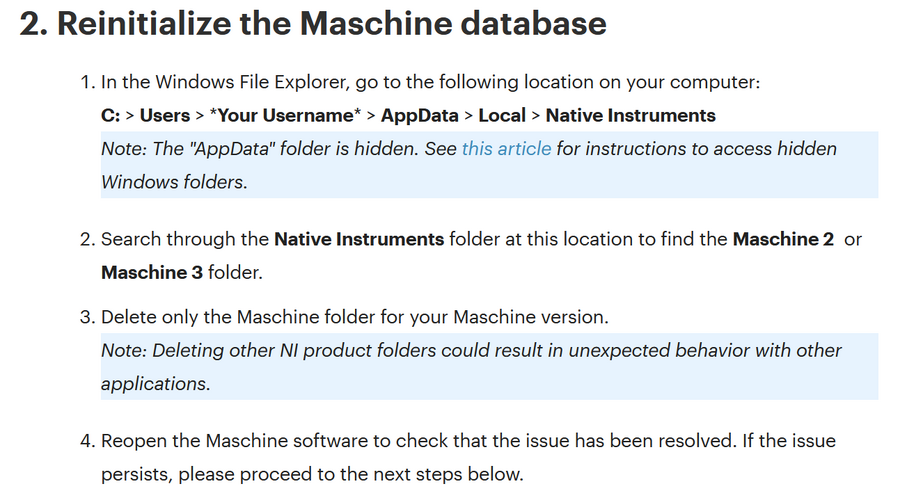
Task: Click "Native Instruments" at the path's end
Action: pyautogui.click(x=631, y=115)
